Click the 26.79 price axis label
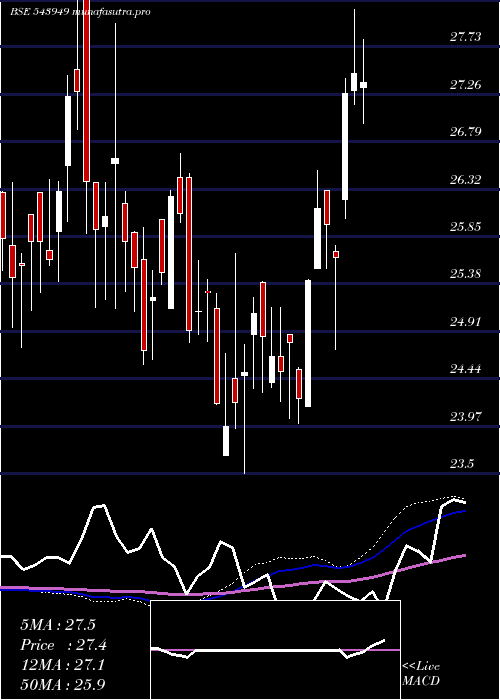Viewport: 500px width, 700px height. click(465, 132)
